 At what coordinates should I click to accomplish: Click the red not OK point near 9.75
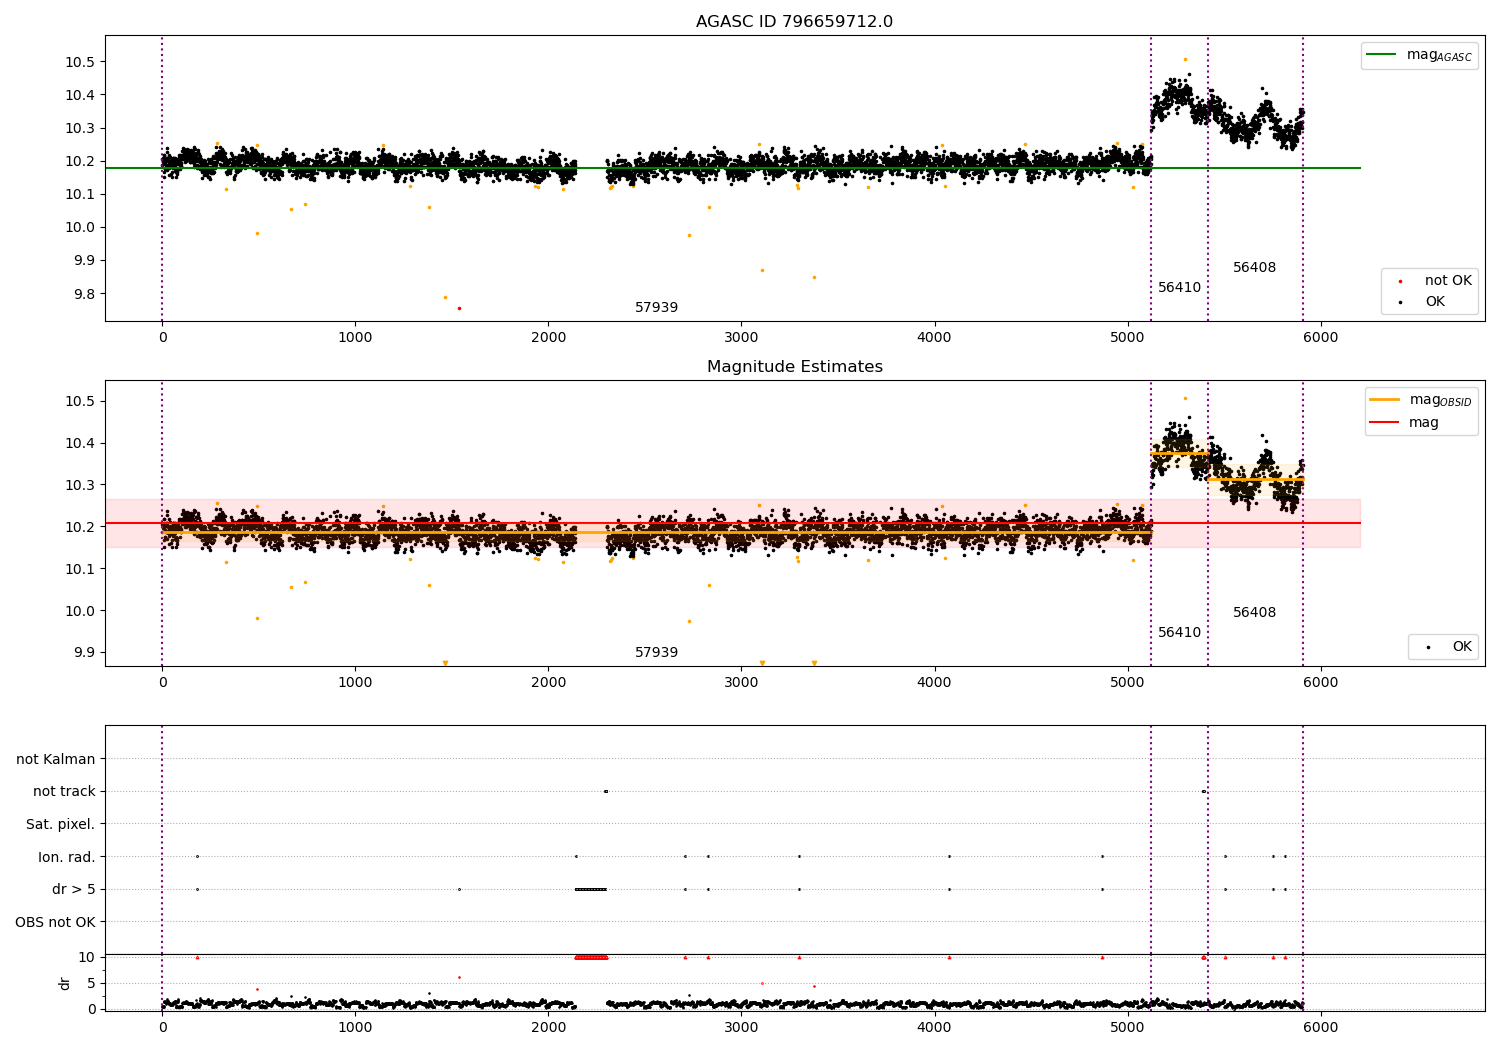point(459,308)
